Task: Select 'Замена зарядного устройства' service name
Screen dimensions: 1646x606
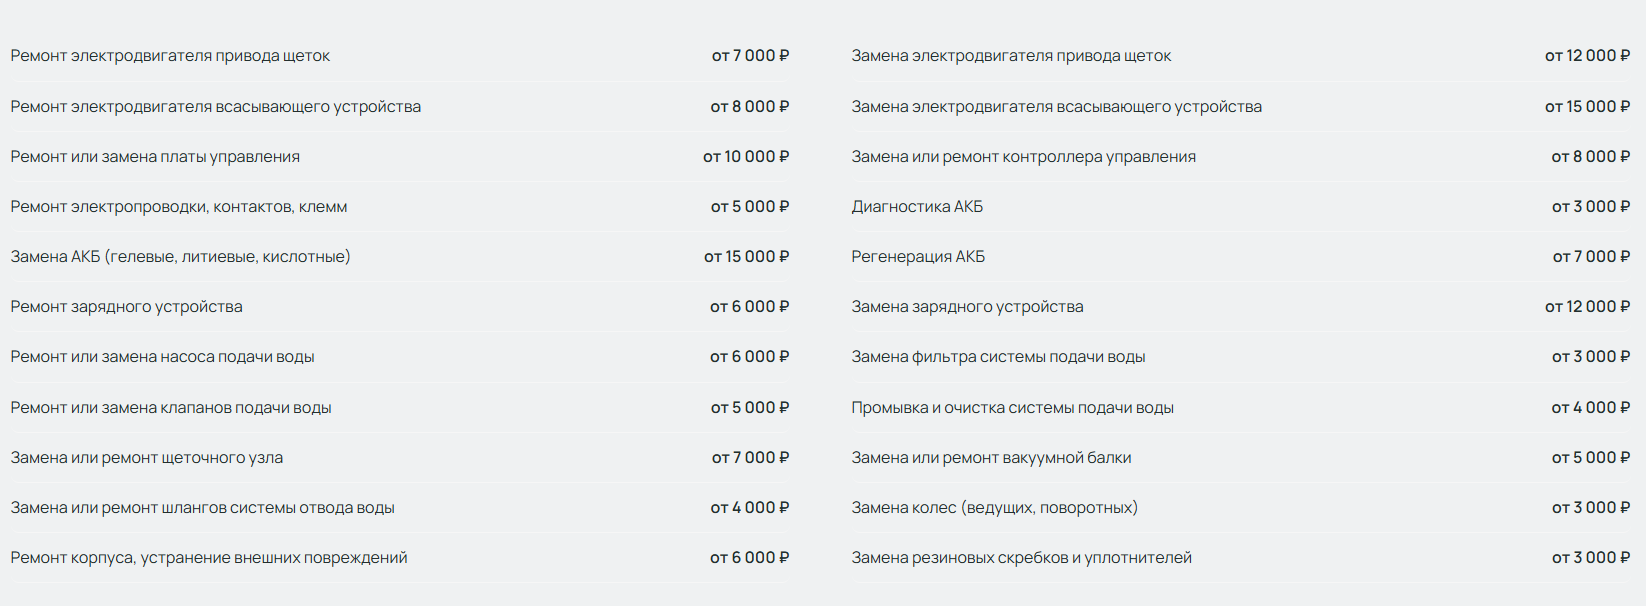Action: tap(967, 307)
